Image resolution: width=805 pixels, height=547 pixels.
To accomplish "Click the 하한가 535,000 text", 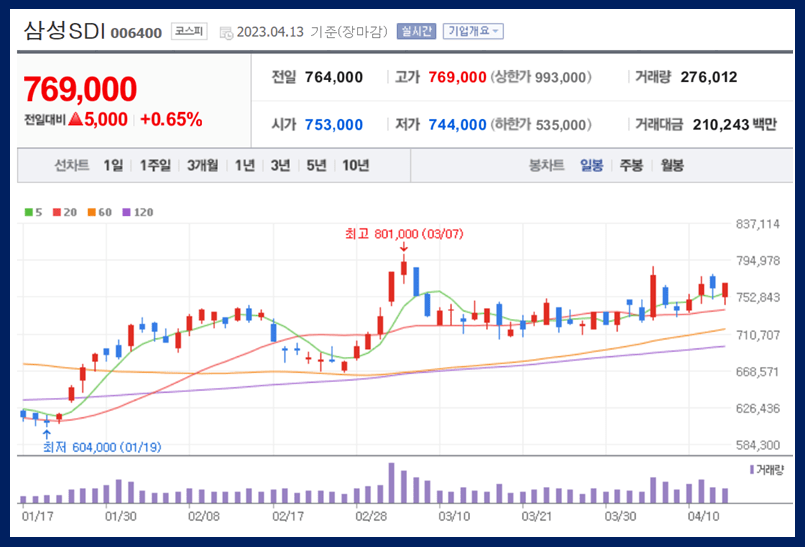I will [541, 125].
